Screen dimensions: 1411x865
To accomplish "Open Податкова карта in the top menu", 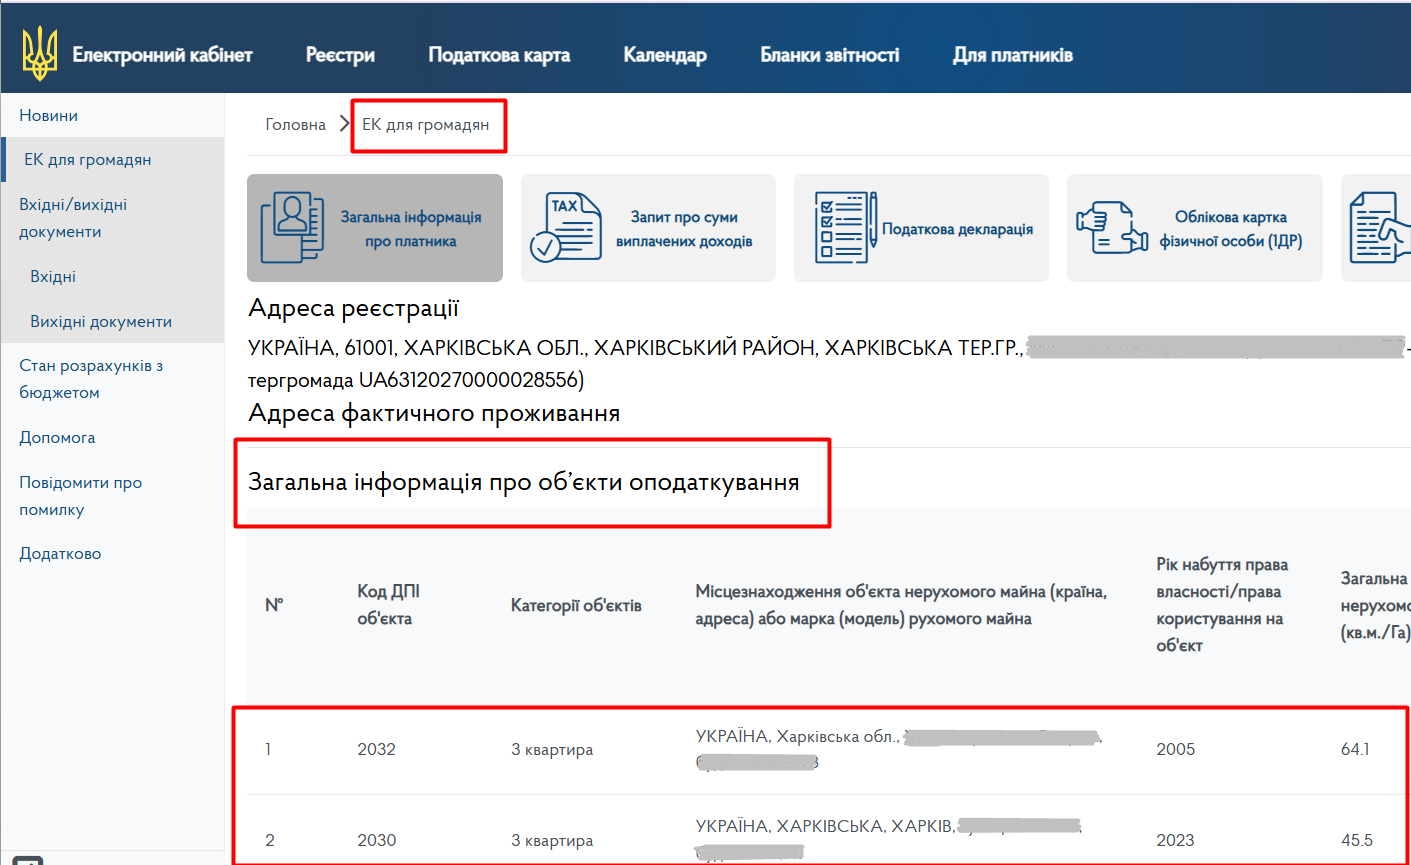I will pyautogui.click(x=499, y=55).
